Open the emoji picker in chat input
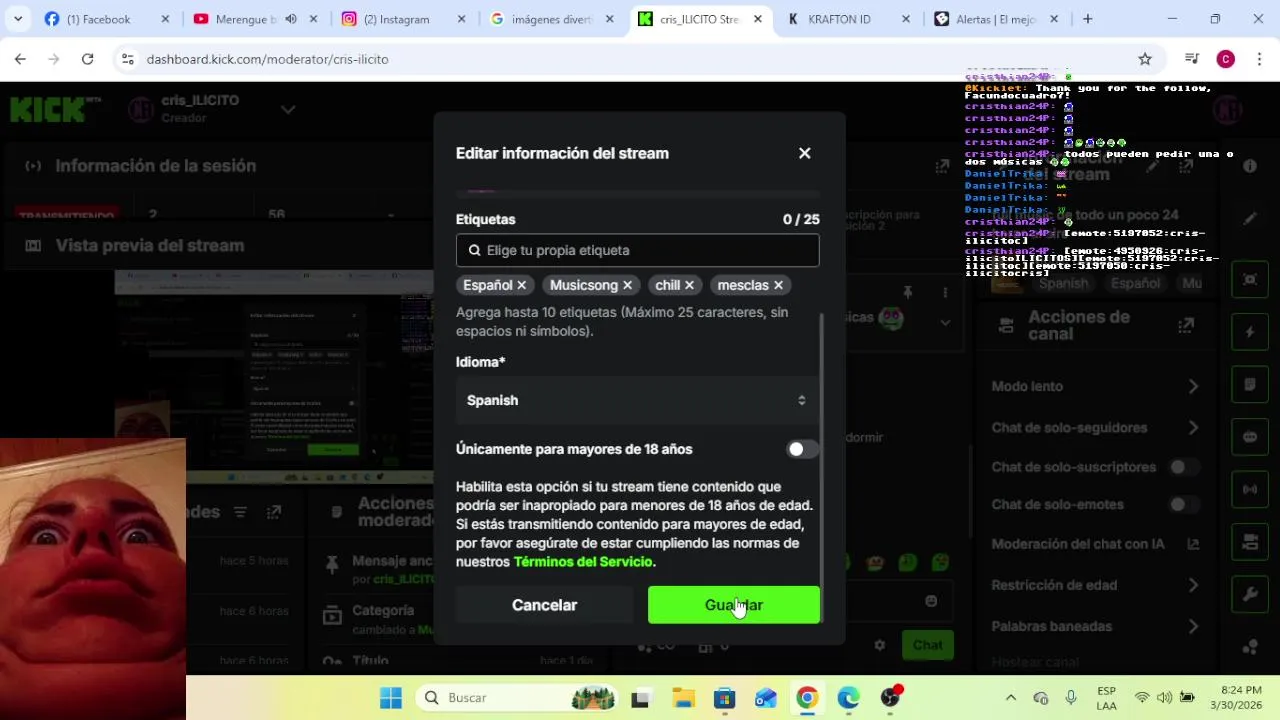Viewport: 1280px width, 720px height. 931,601
